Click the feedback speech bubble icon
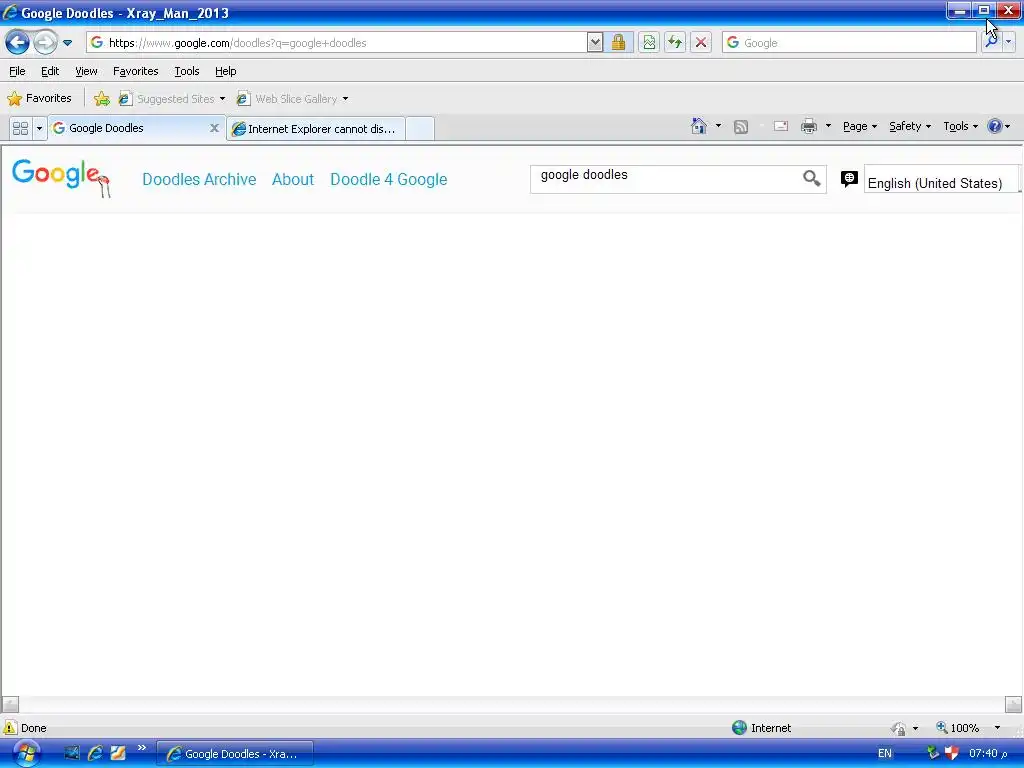This screenshot has width=1024, height=768. (849, 179)
